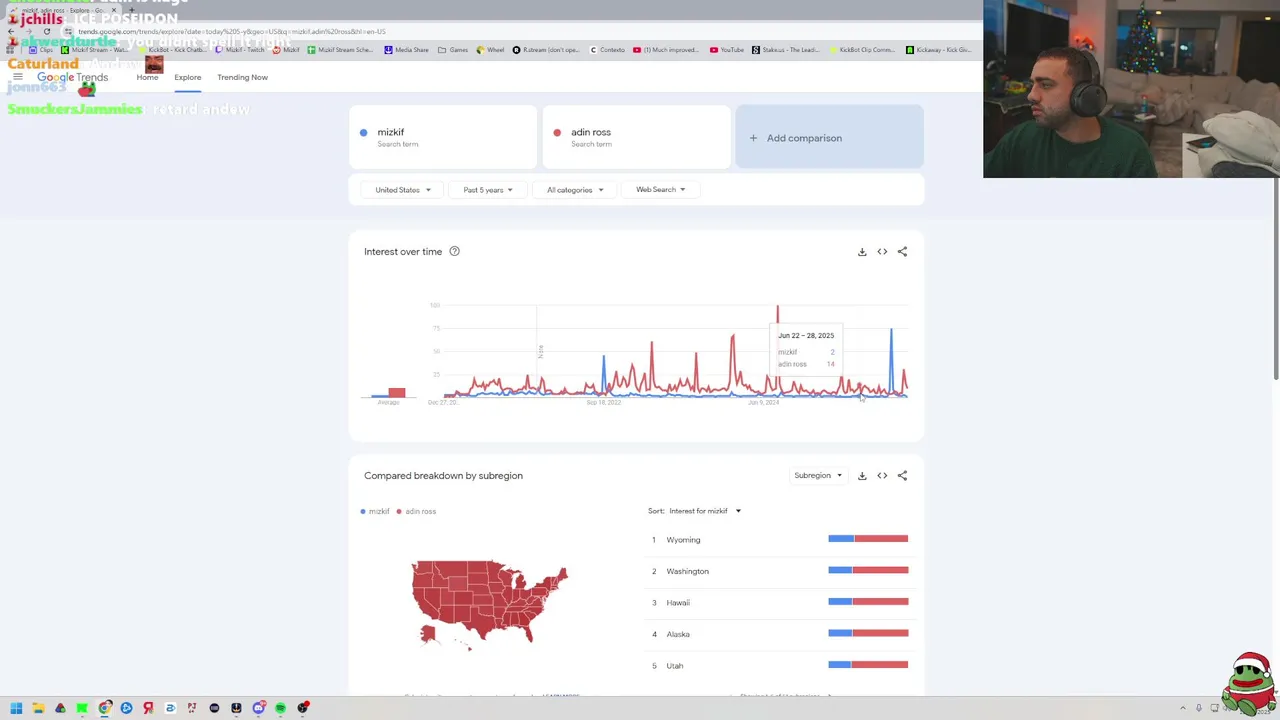Click the page vertical scrollbar
The height and width of the screenshot is (720, 1280).
(x=1276, y=280)
